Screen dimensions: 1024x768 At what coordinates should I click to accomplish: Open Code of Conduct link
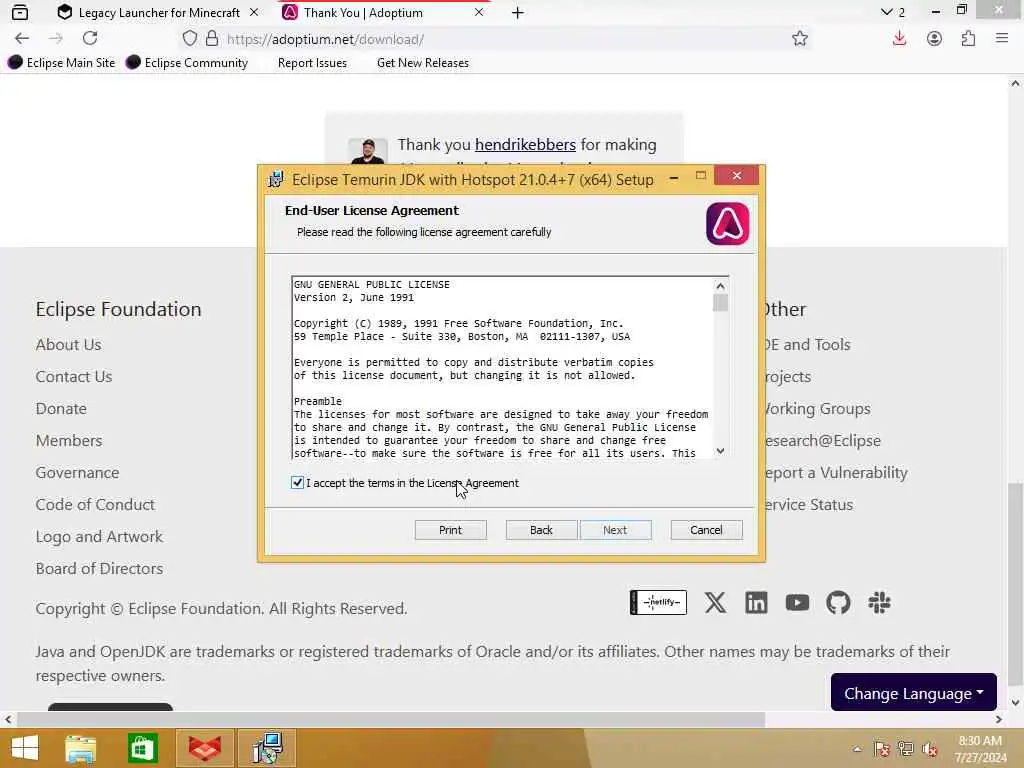point(95,504)
